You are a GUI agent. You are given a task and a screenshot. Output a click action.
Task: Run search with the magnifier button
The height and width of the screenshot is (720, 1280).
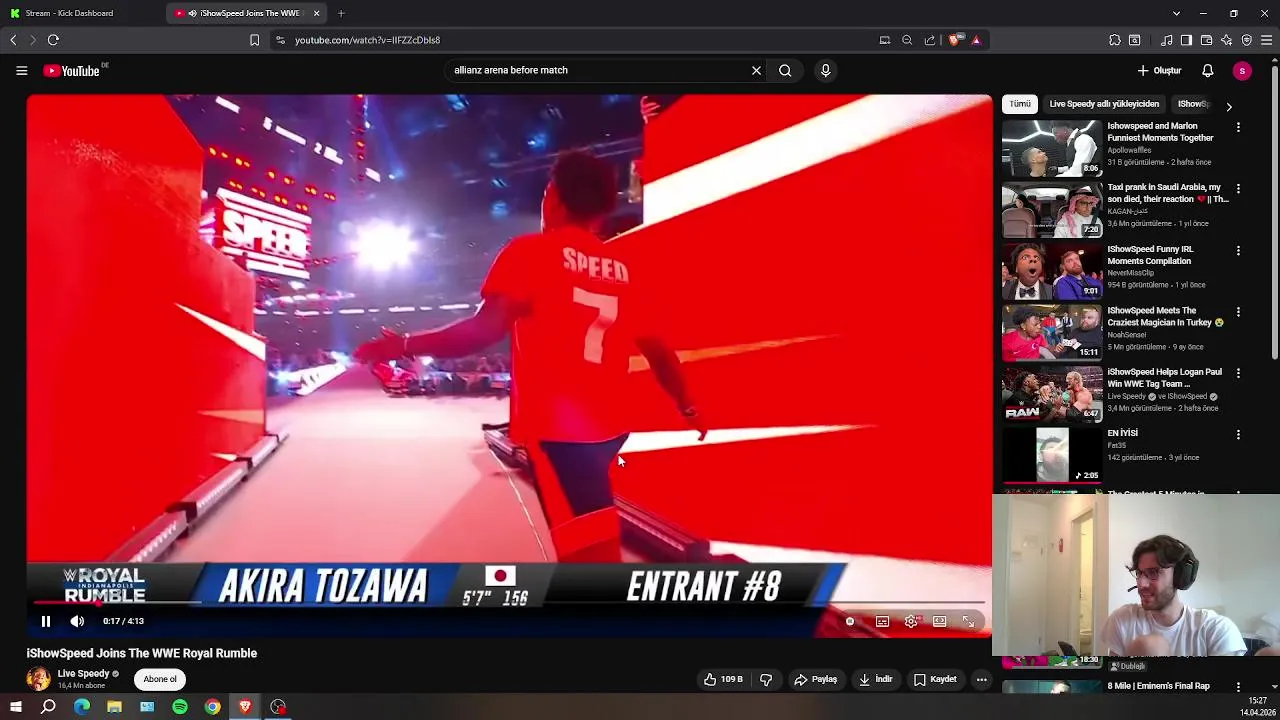click(x=785, y=70)
